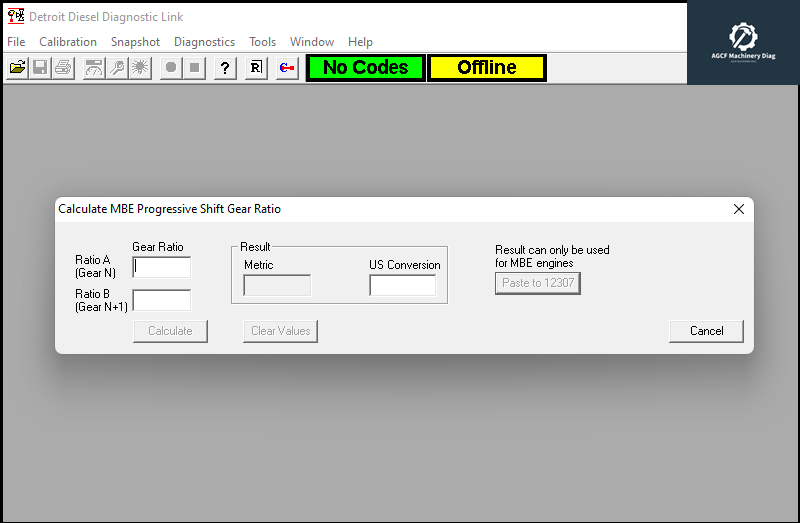Open the Tools menu
This screenshot has width=800, height=523.
pos(262,42)
